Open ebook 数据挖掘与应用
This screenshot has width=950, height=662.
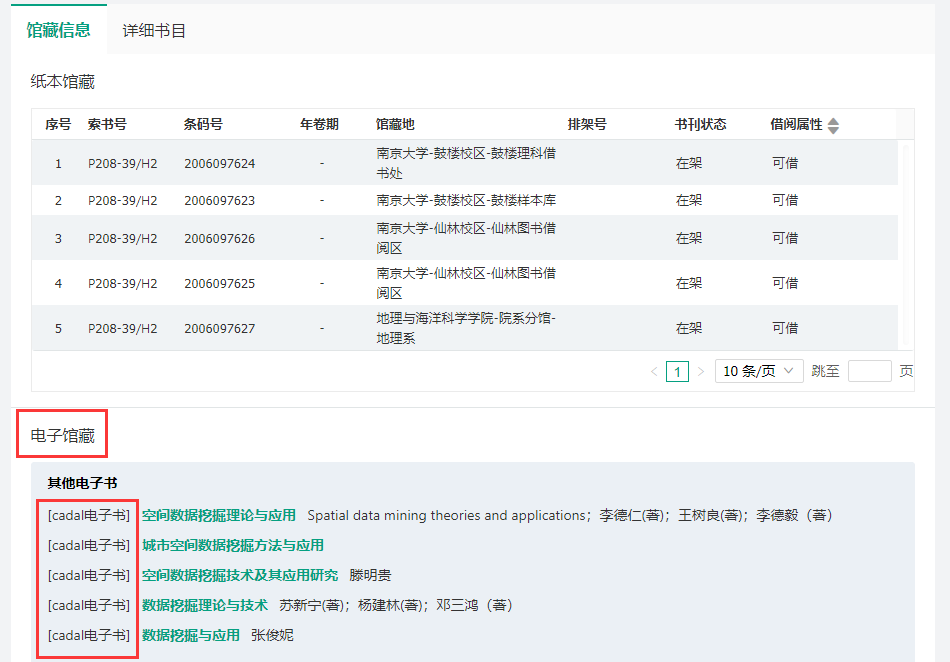coord(191,635)
